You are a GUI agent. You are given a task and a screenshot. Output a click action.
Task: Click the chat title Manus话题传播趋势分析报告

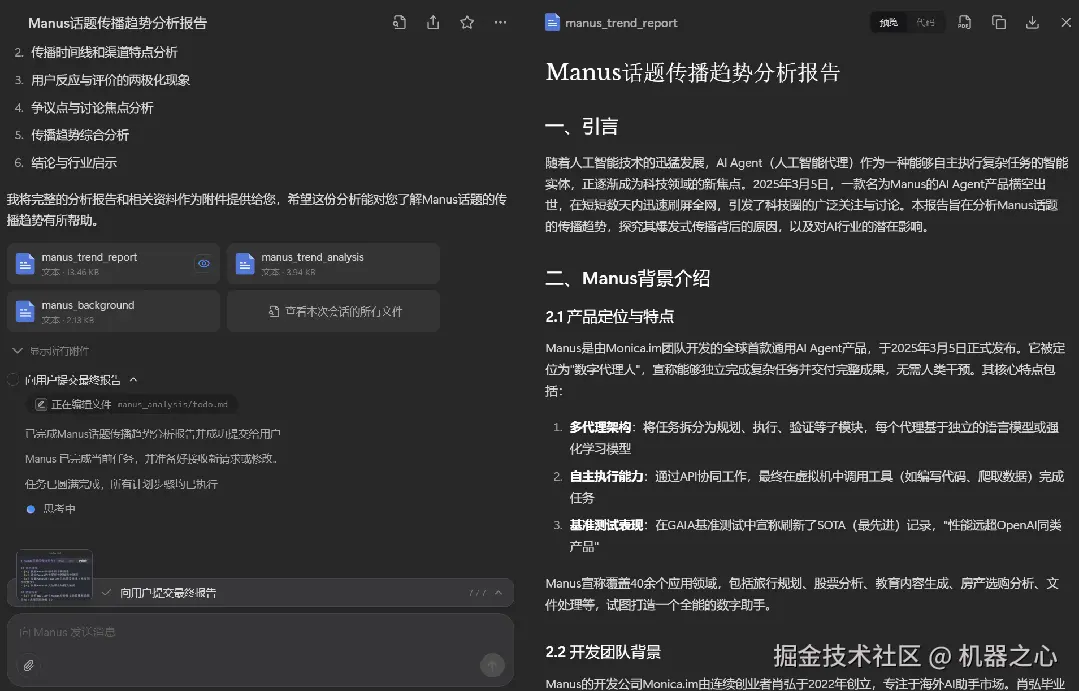click(x=118, y=23)
